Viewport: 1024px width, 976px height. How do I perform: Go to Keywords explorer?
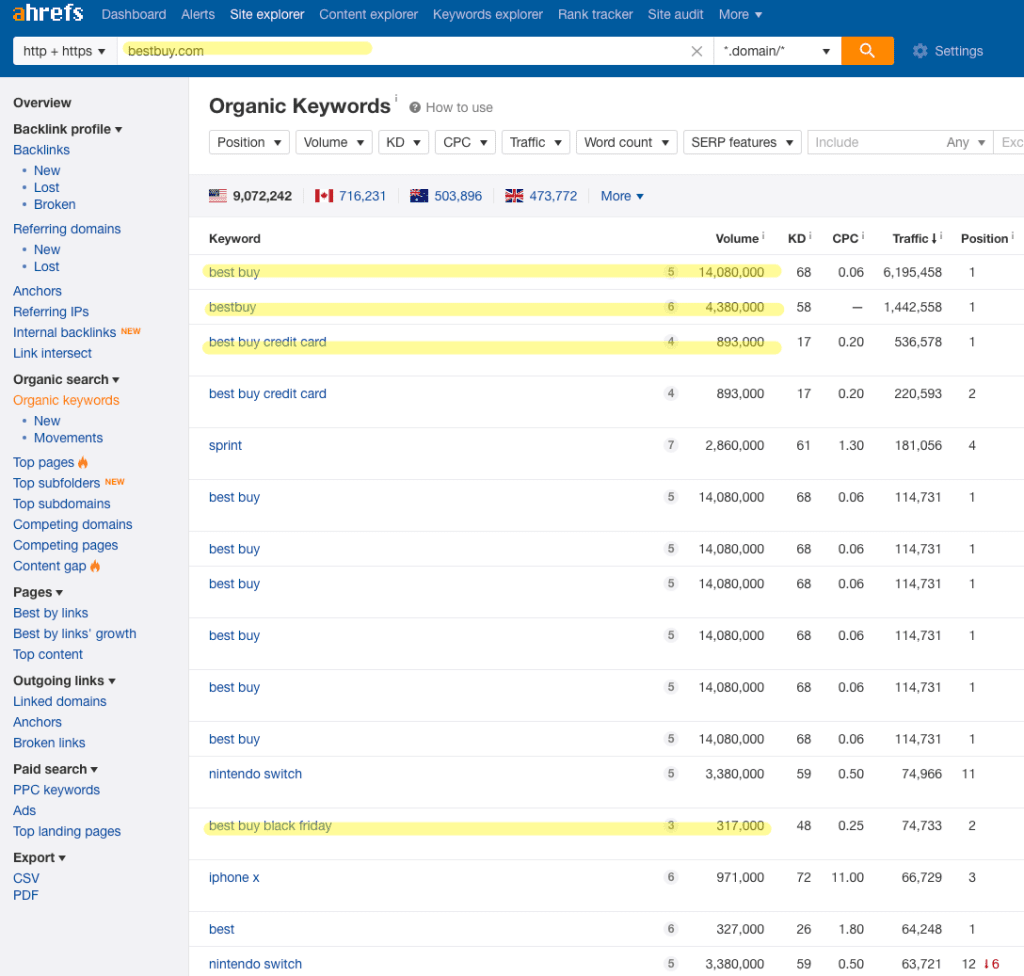487,14
